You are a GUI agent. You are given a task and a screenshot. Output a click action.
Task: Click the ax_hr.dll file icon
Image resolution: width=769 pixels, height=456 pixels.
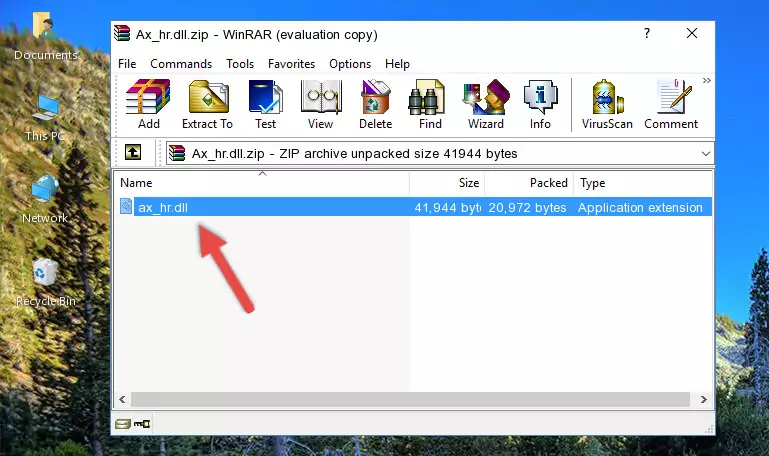point(126,206)
